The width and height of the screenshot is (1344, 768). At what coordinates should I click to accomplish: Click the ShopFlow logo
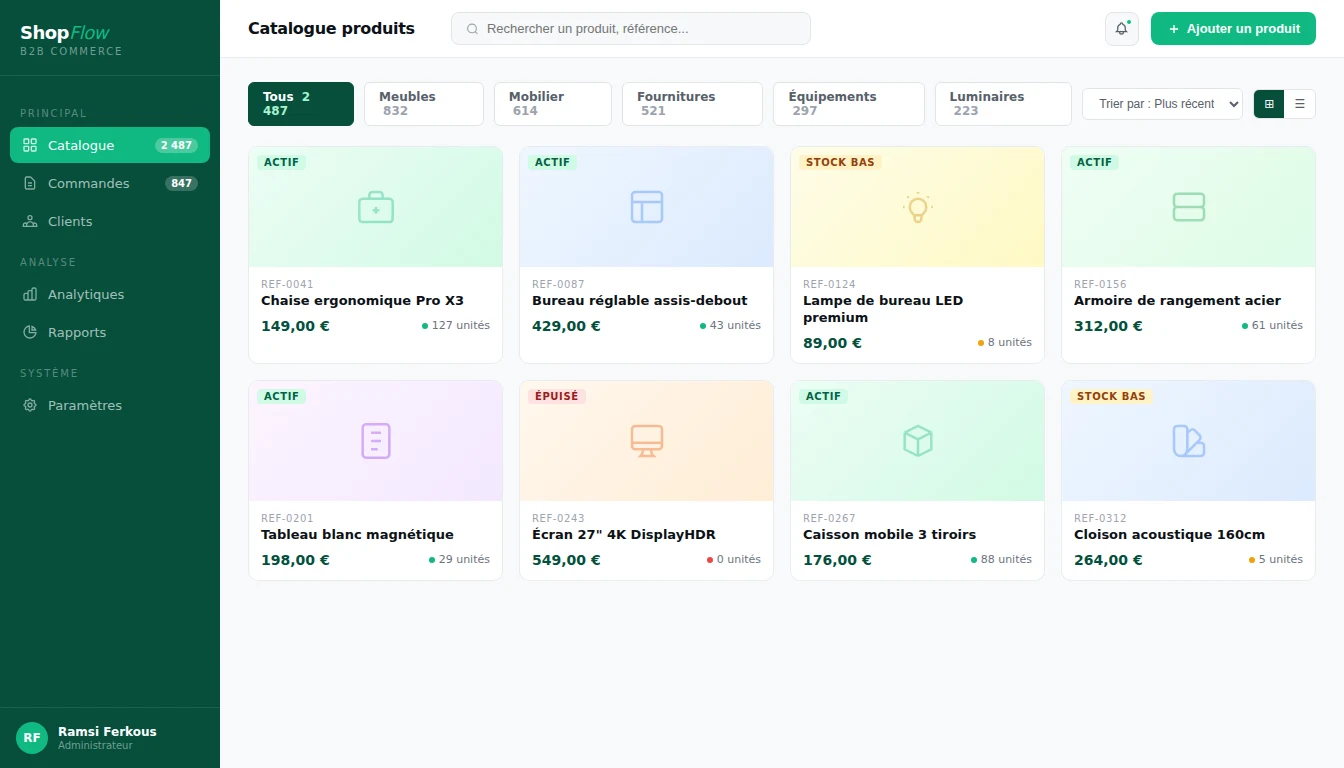[65, 33]
